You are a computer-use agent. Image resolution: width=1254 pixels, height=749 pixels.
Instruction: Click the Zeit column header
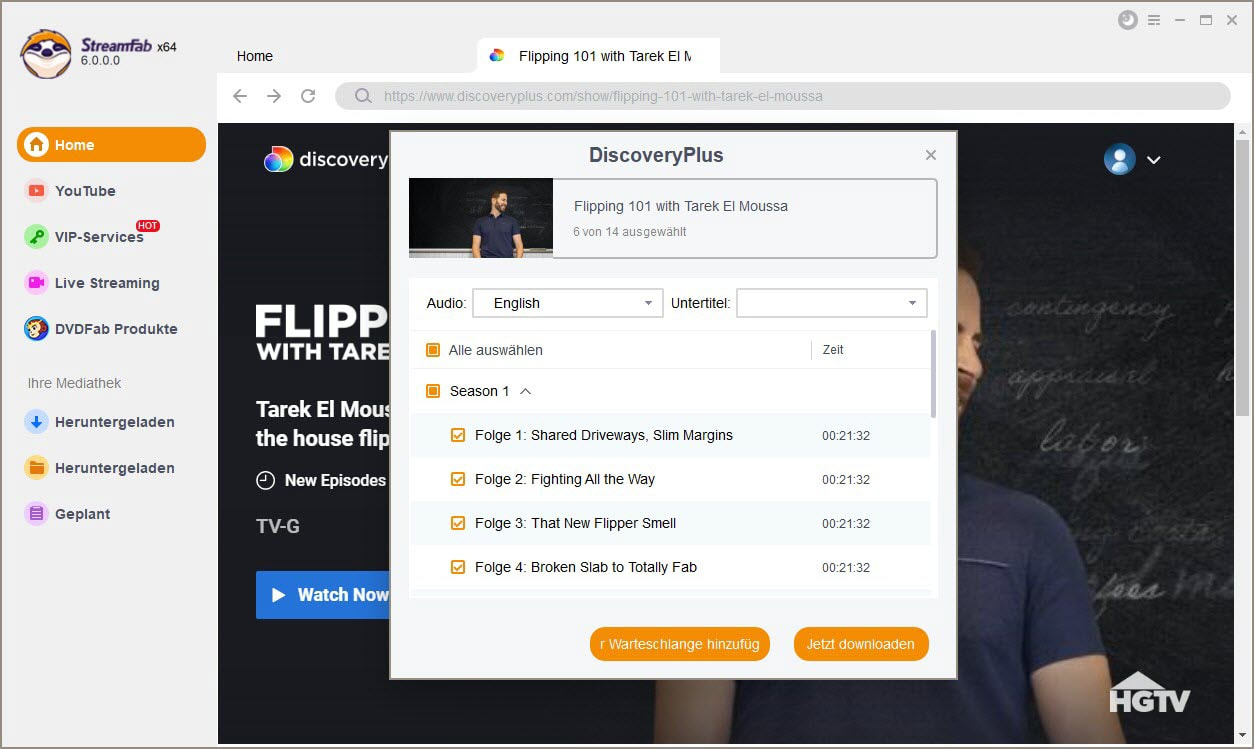coord(833,350)
